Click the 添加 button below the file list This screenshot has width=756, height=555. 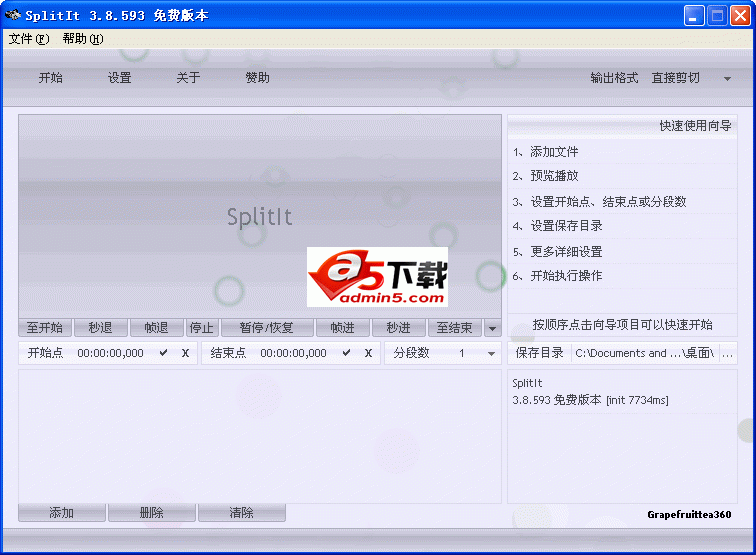[x=62, y=513]
